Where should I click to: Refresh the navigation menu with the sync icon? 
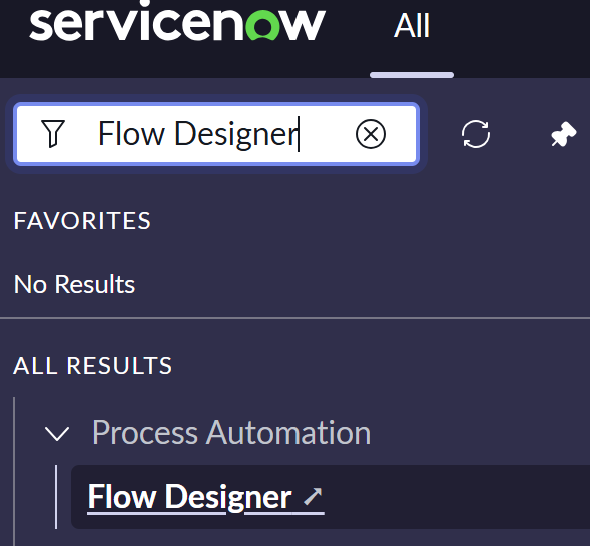[476, 134]
